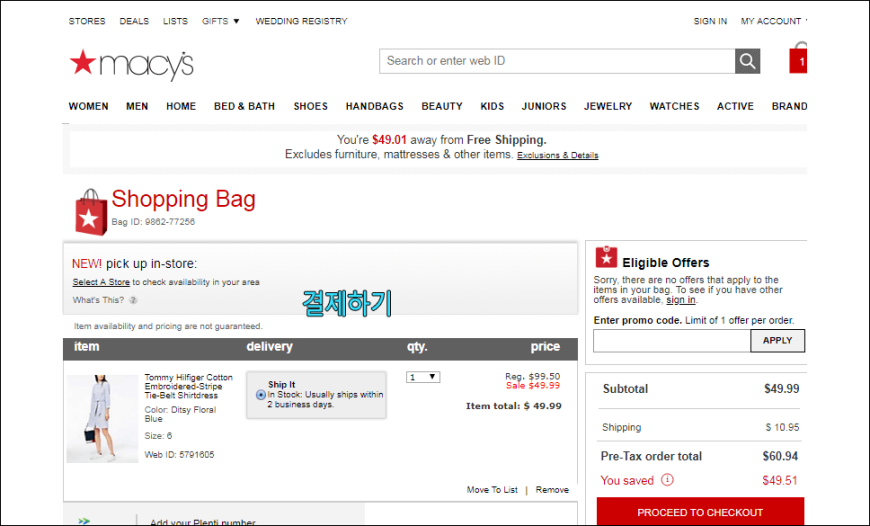Click Reg. $99.50 price text
This screenshot has height=526, width=870.
click(x=533, y=376)
